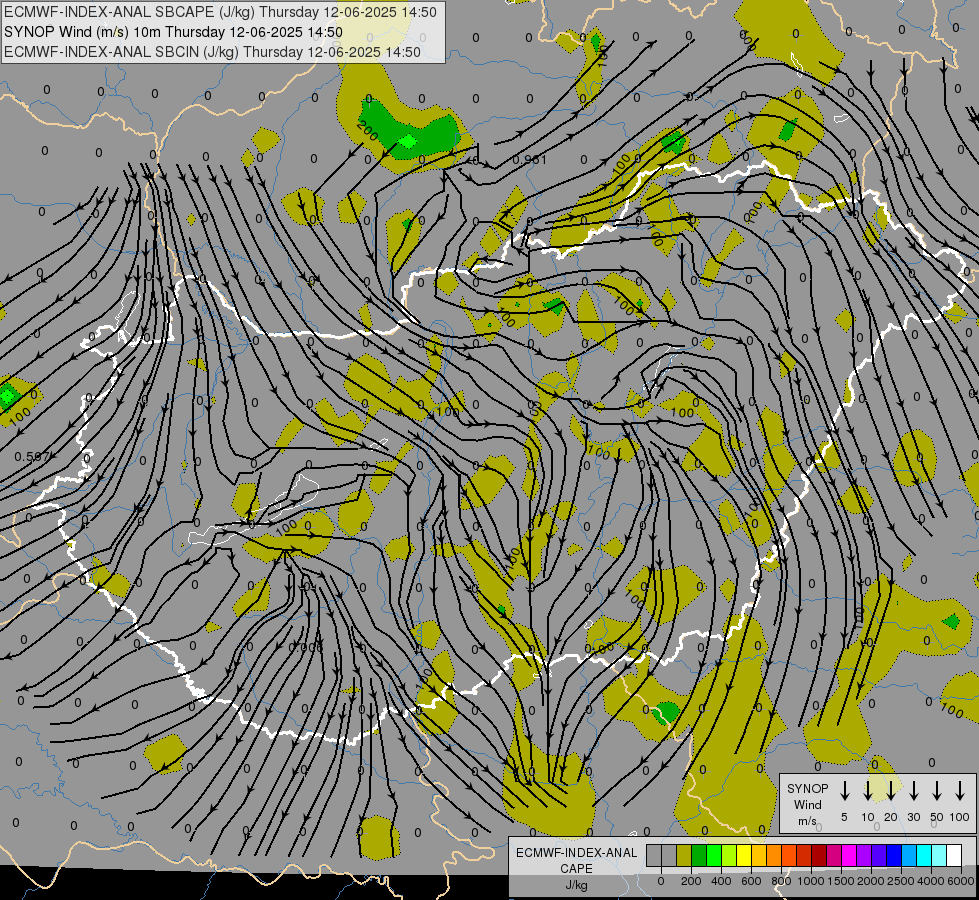The image size is (979, 900).
Task: Click the 4000 value under the color scale
Action: (931, 881)
